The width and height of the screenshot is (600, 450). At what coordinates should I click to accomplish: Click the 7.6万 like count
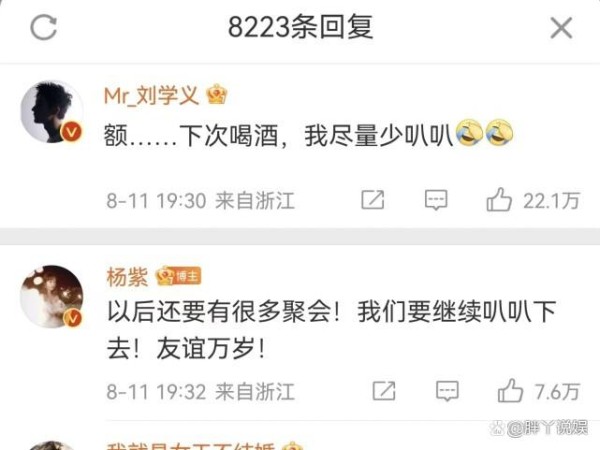coord(557,392)
